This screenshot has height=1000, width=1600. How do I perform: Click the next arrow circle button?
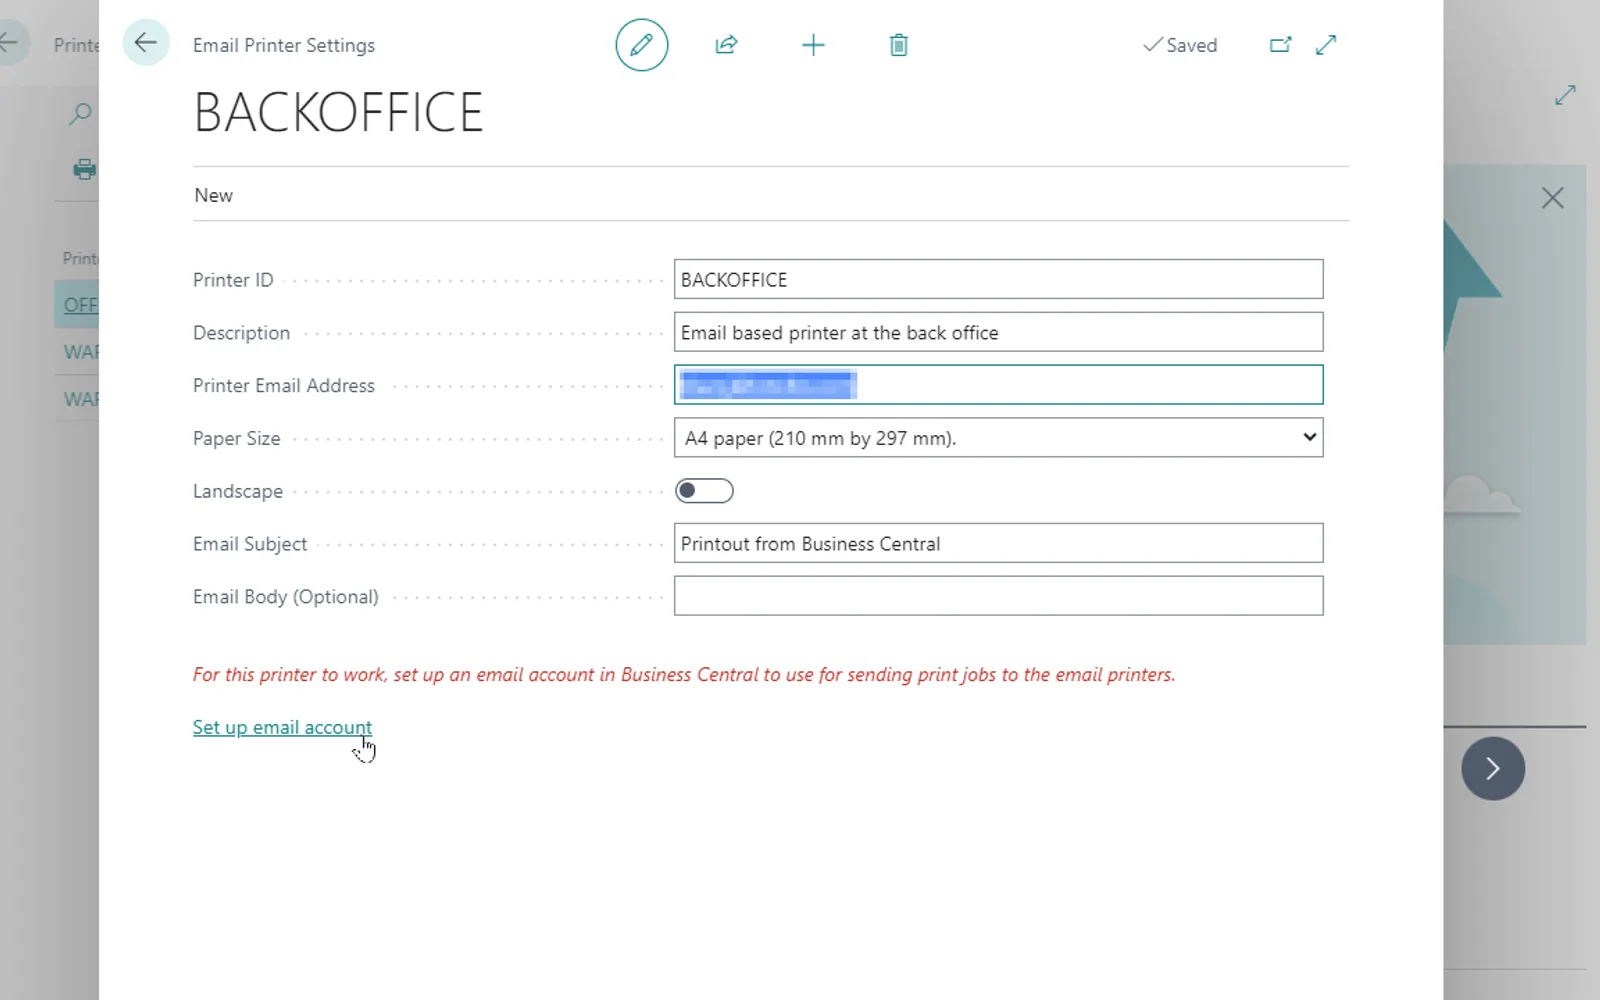point(1493,768)
